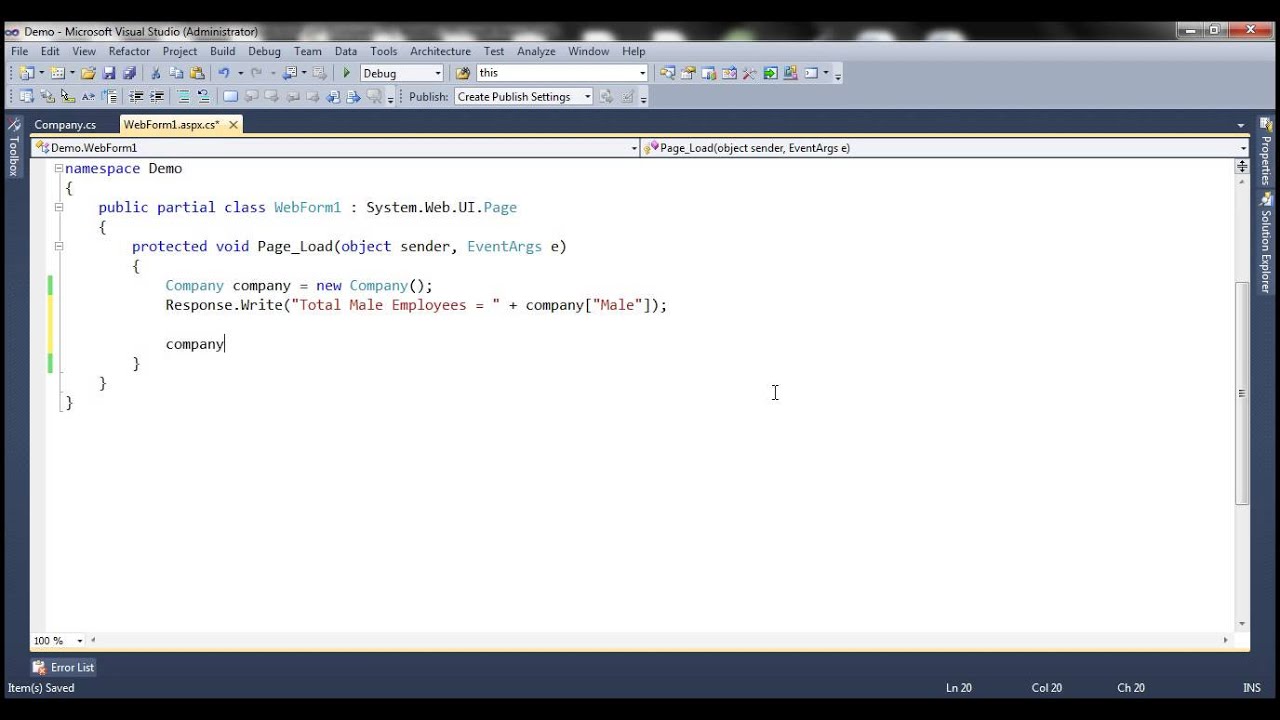1280x720 pixels.
Task: Click the vertical scrollbar down arrow
Action: pyautogui.click(x=1242, y=623)
